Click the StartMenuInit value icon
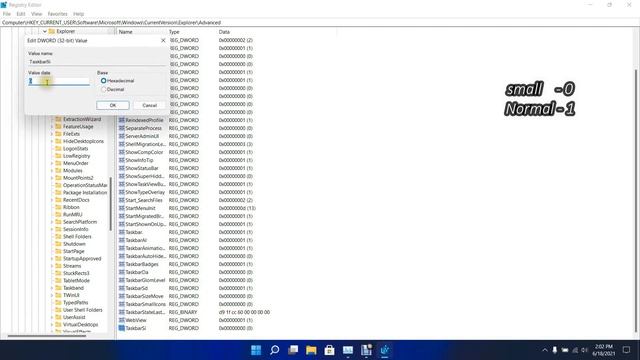 (121, 208)
